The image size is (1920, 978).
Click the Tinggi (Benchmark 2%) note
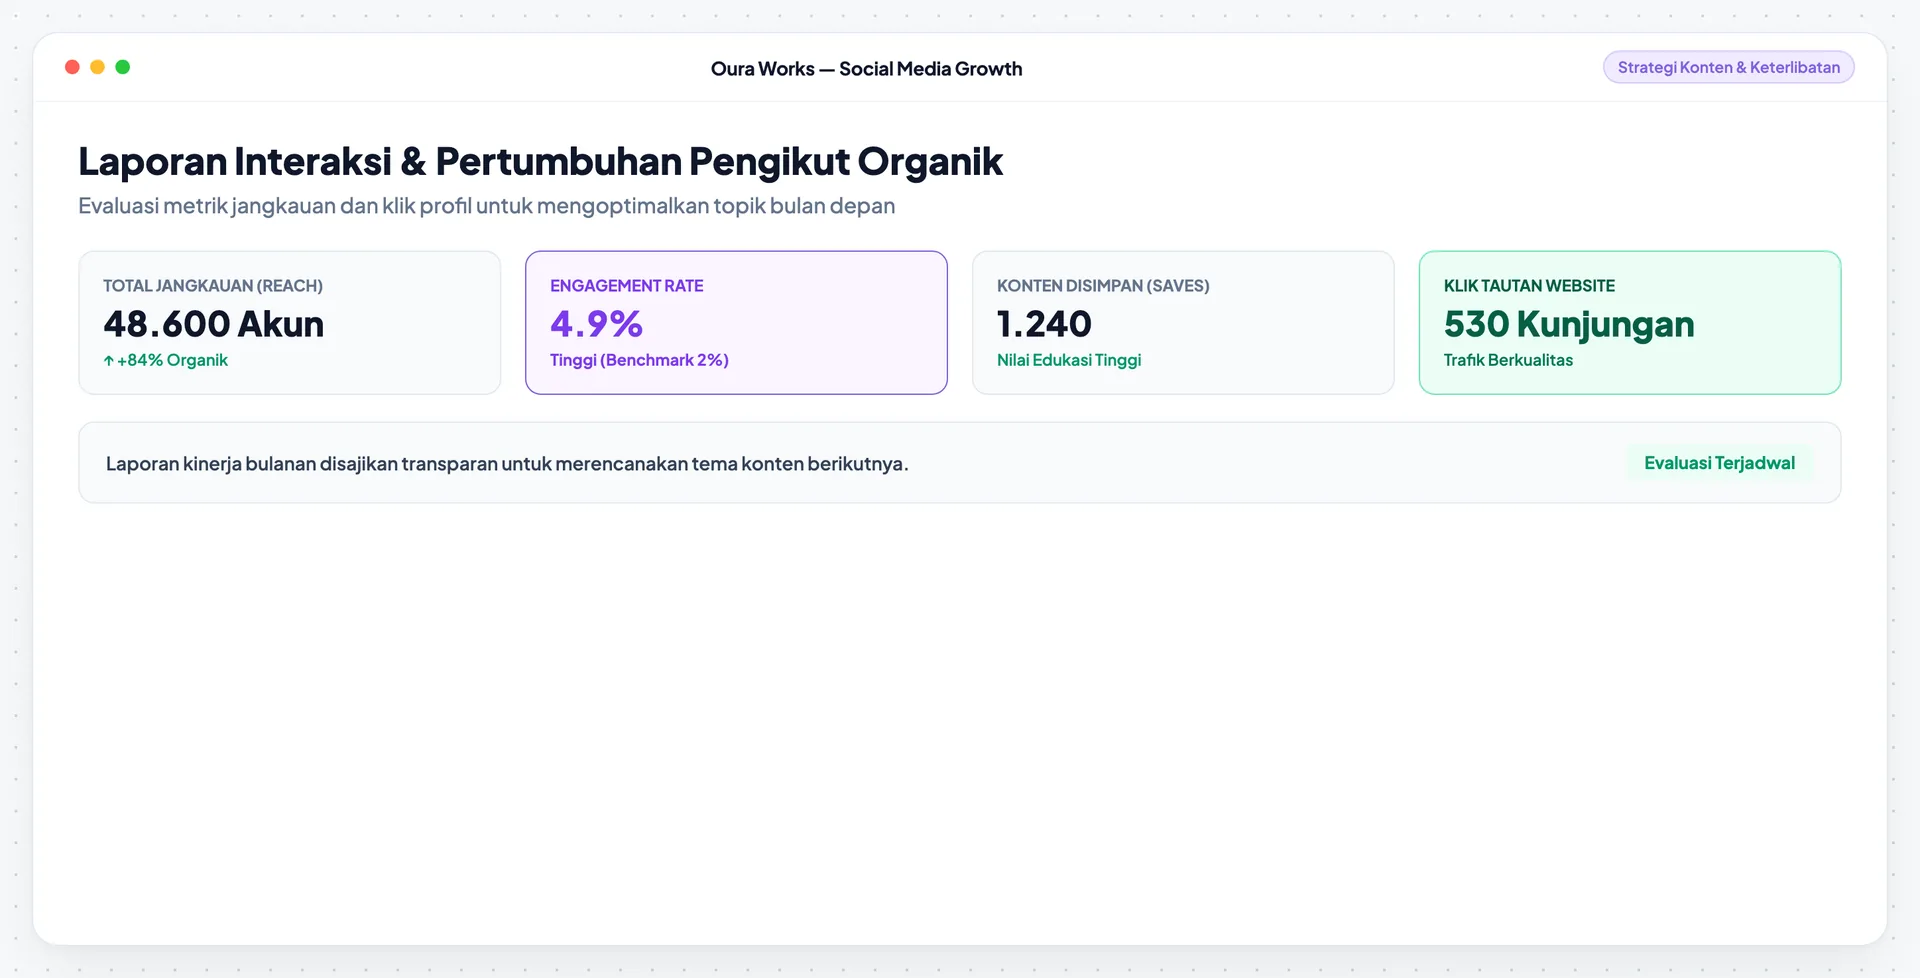[x=639, y=360]
